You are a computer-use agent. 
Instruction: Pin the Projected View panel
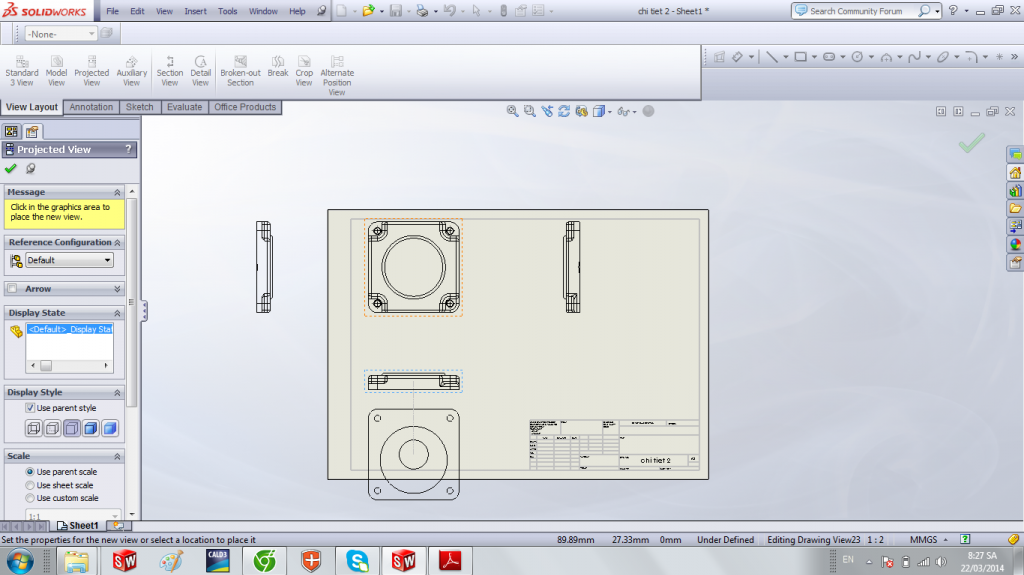point(30,169)
